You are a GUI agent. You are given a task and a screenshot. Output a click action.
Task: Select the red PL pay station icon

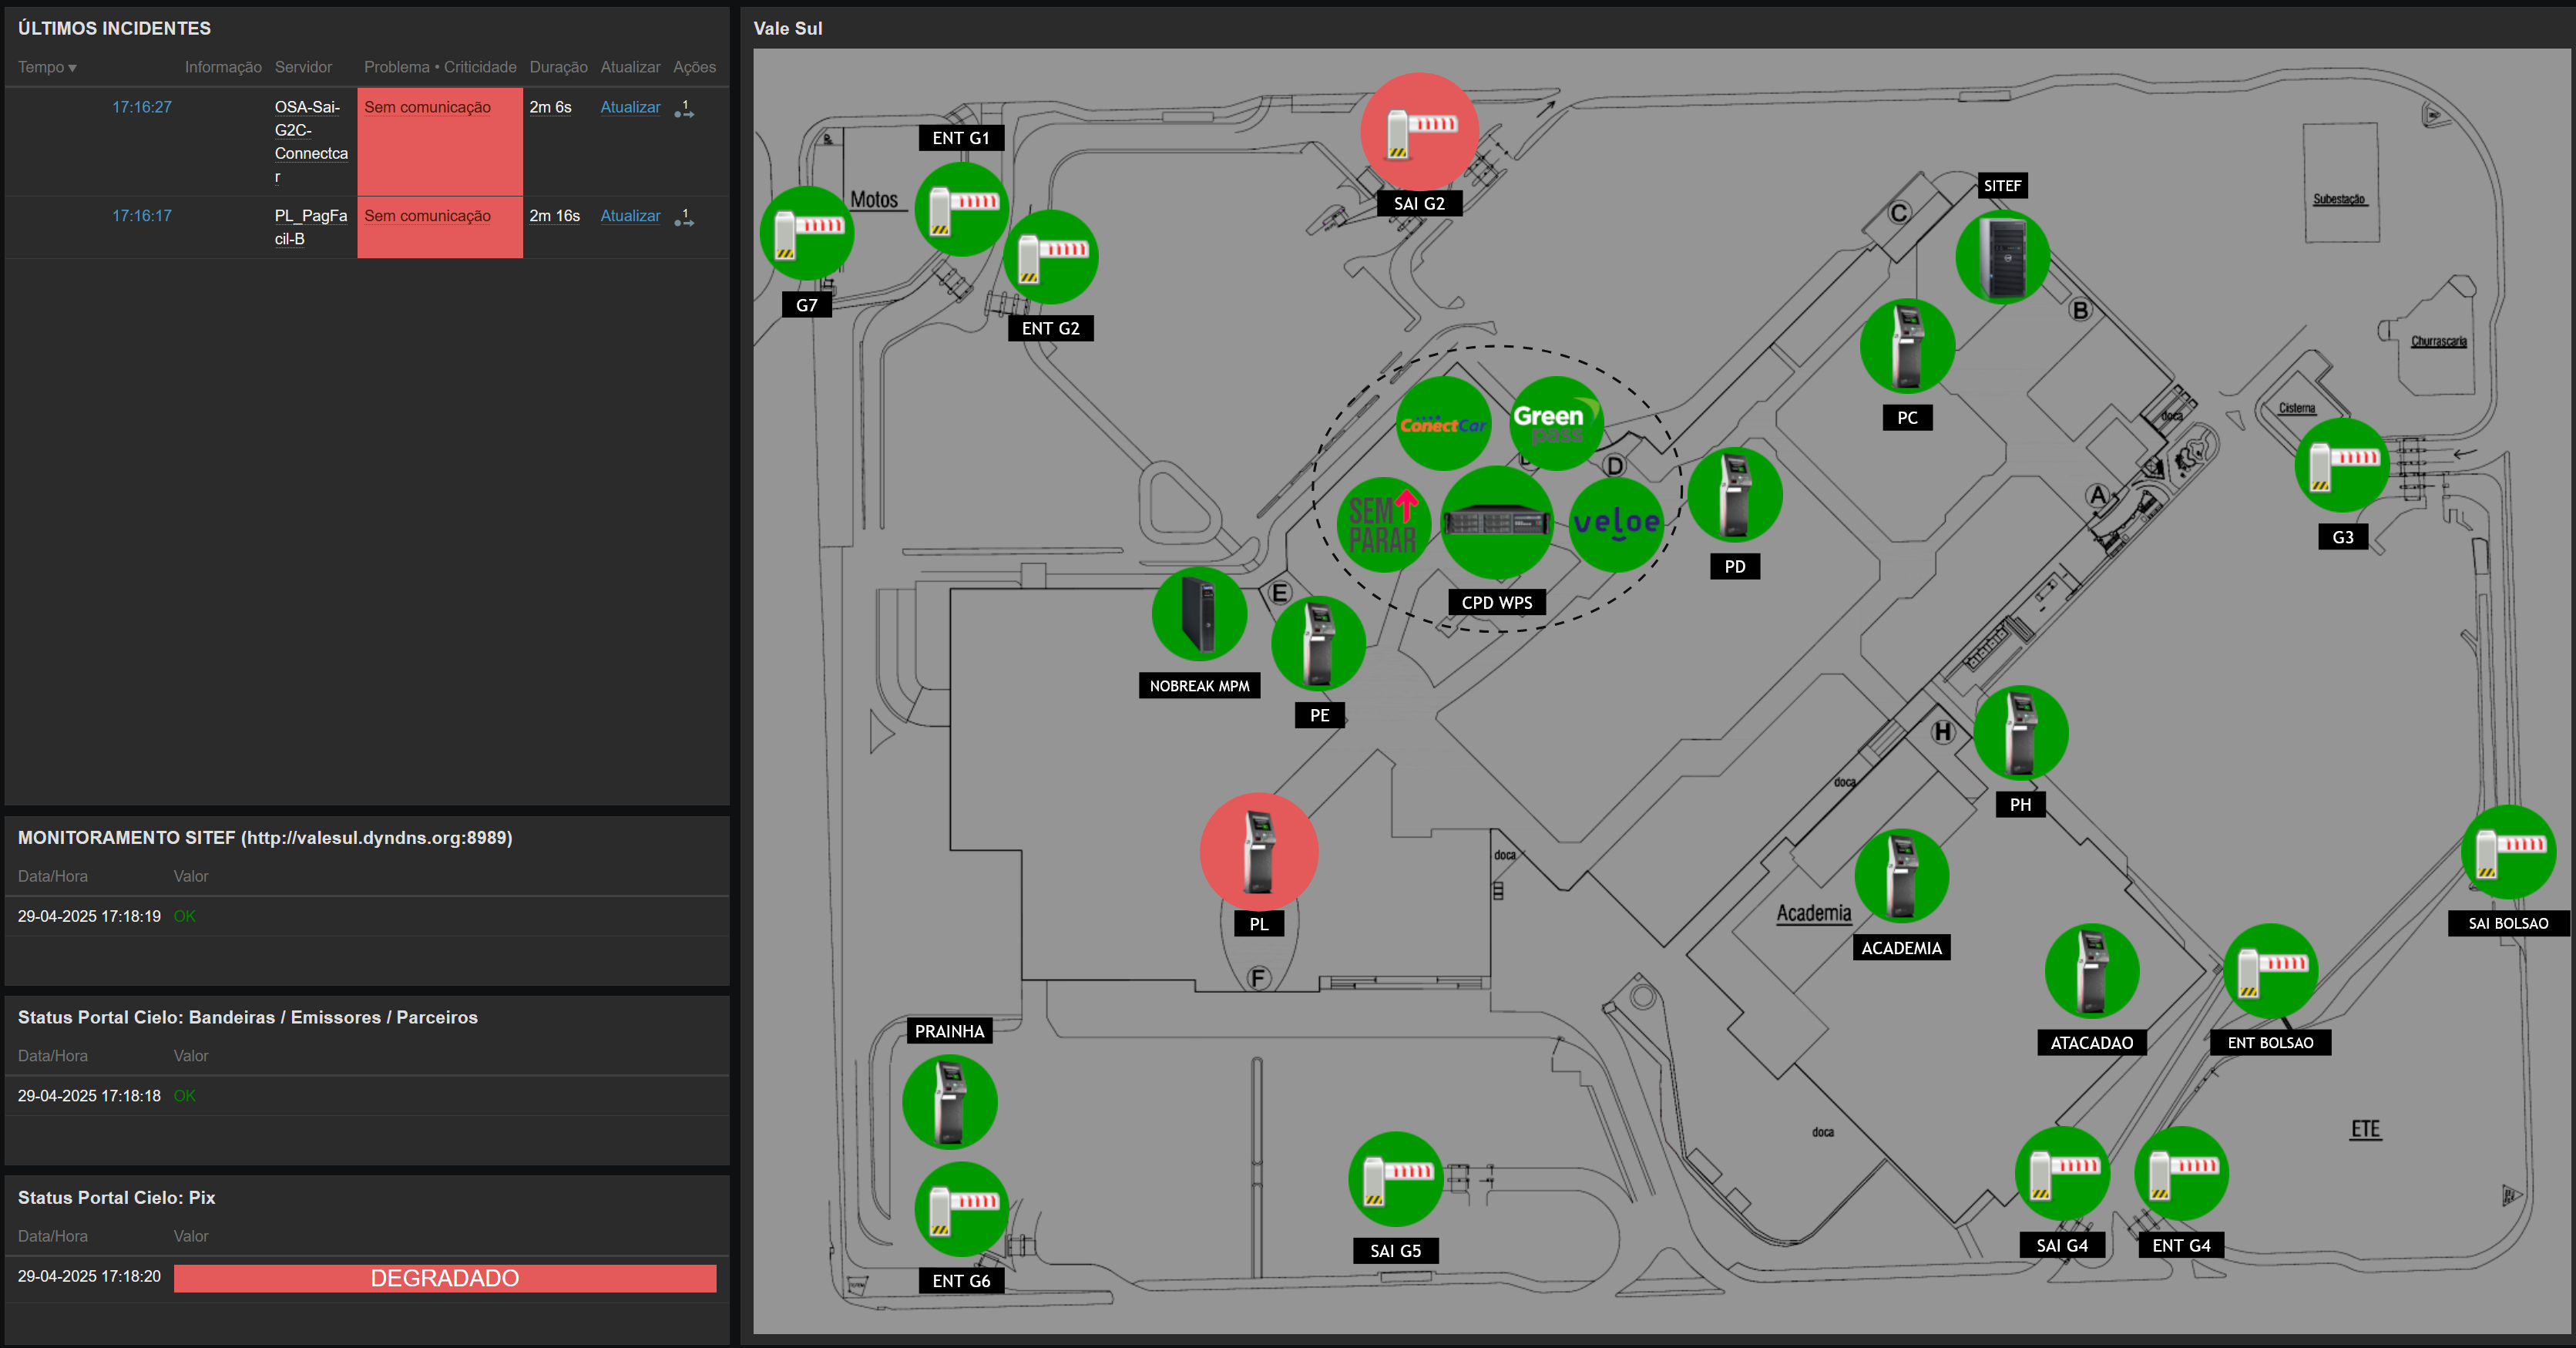coord(1259,852)
